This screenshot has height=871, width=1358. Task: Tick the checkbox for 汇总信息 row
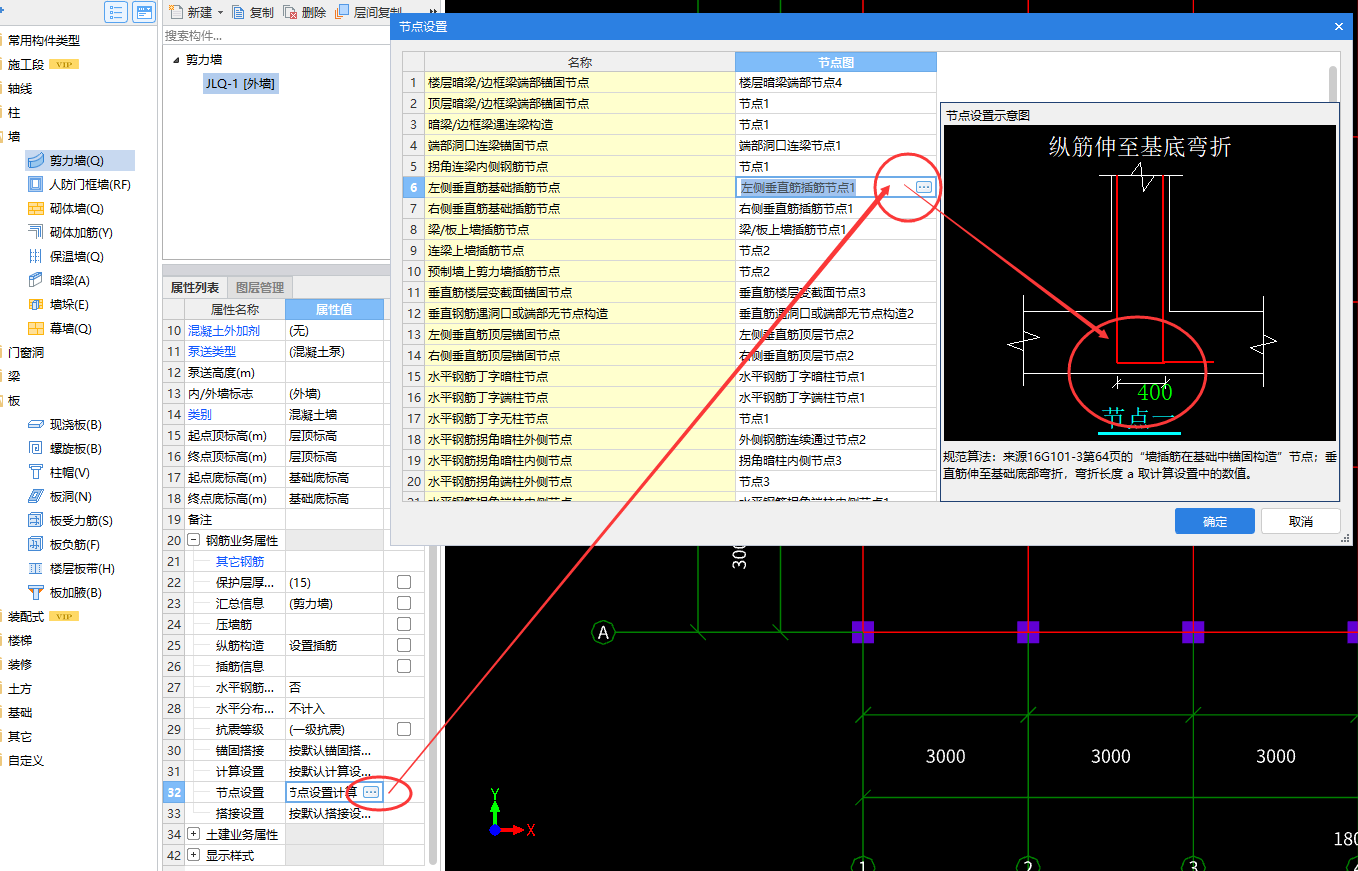point(404,603)
